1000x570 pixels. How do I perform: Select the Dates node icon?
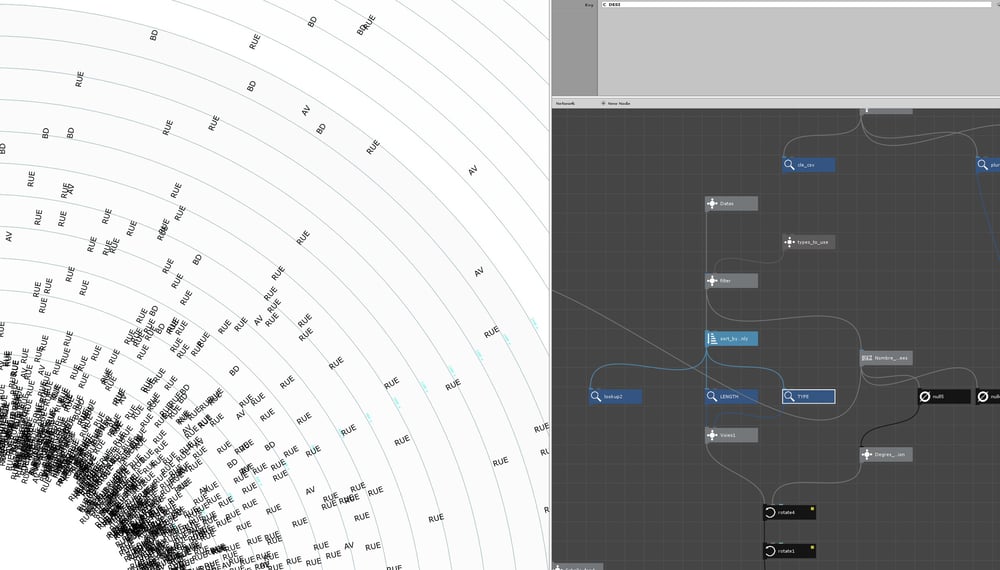pos(712,203)
